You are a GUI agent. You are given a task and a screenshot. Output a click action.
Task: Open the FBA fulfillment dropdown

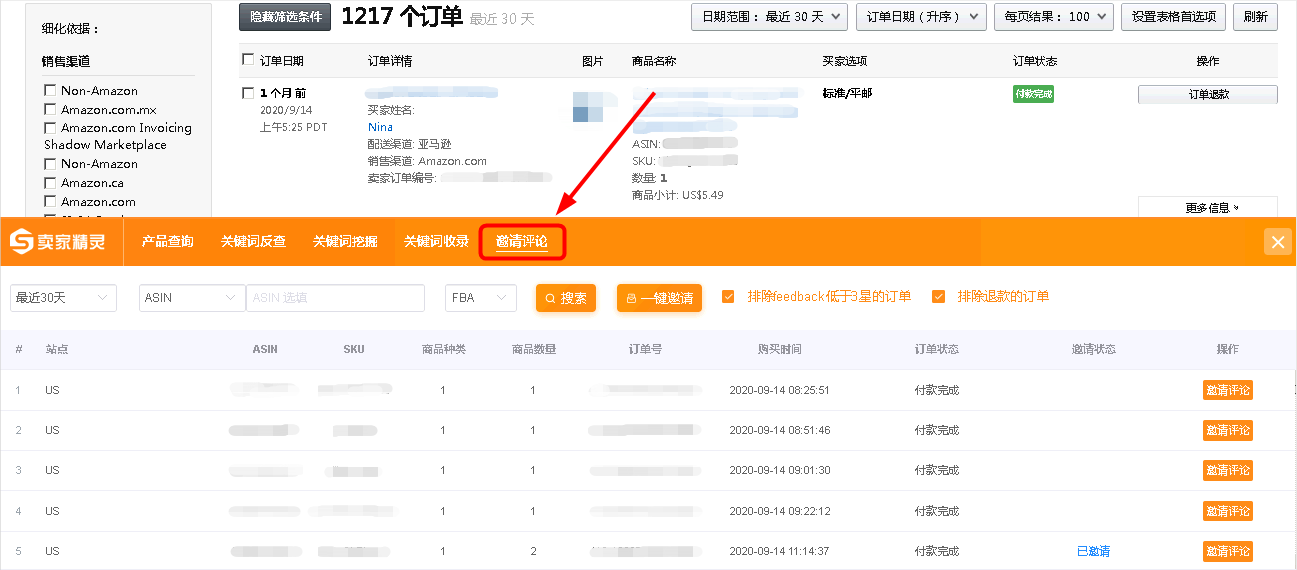click(x=481, y=298)
